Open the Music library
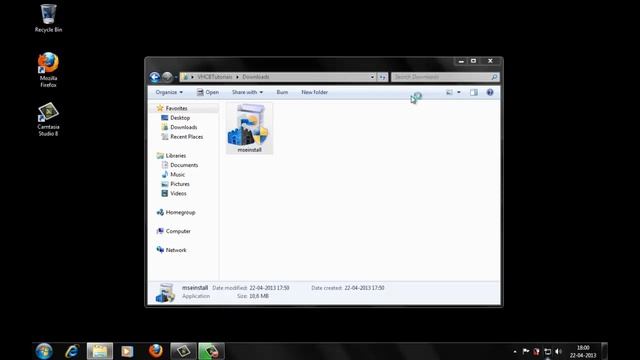 [178, 174]
